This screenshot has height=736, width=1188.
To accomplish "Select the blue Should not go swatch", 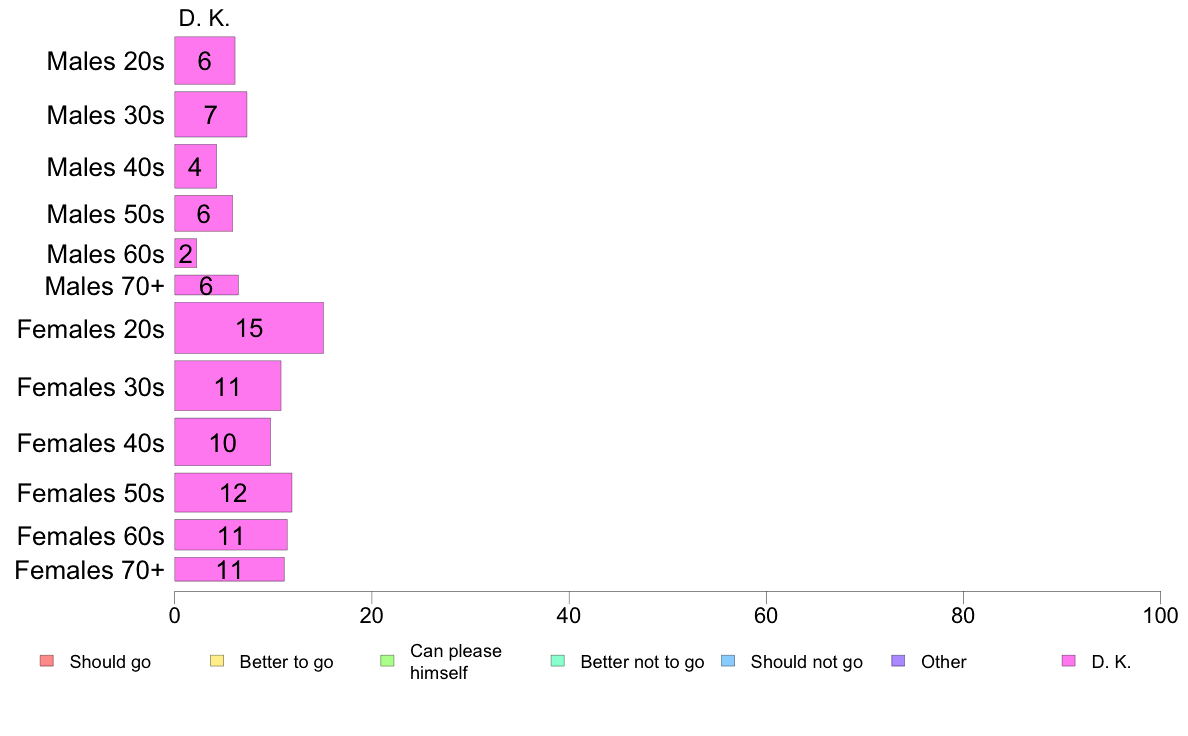I will 728,661.
